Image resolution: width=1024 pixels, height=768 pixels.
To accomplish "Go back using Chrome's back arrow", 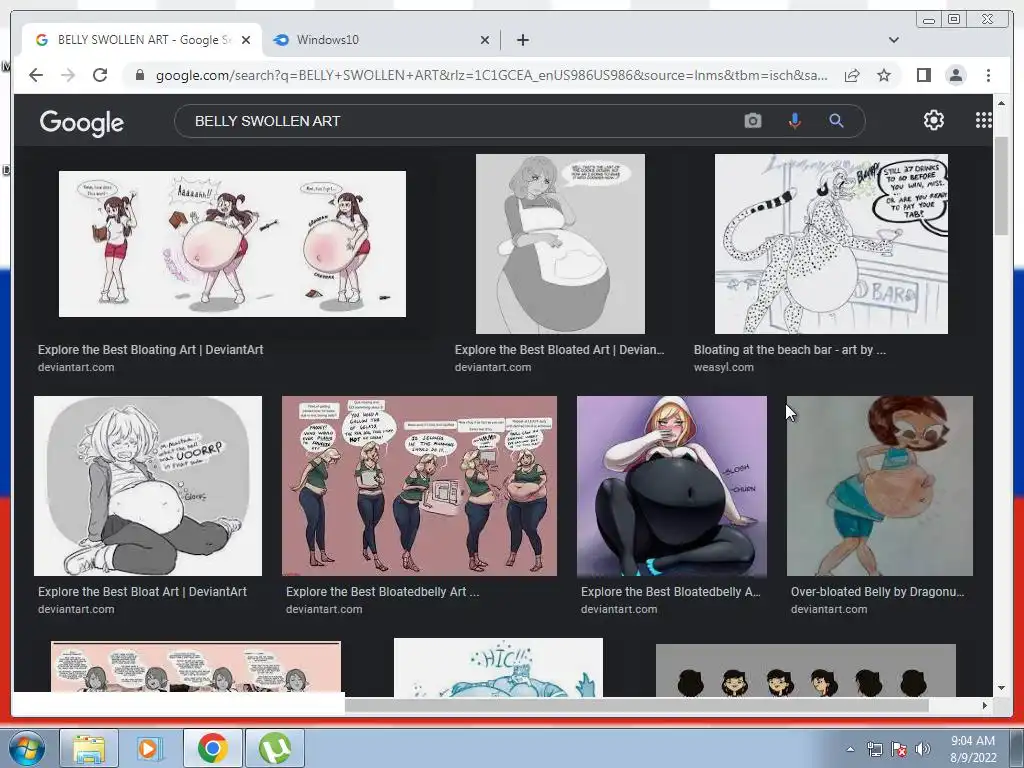I will coord(36,75).
